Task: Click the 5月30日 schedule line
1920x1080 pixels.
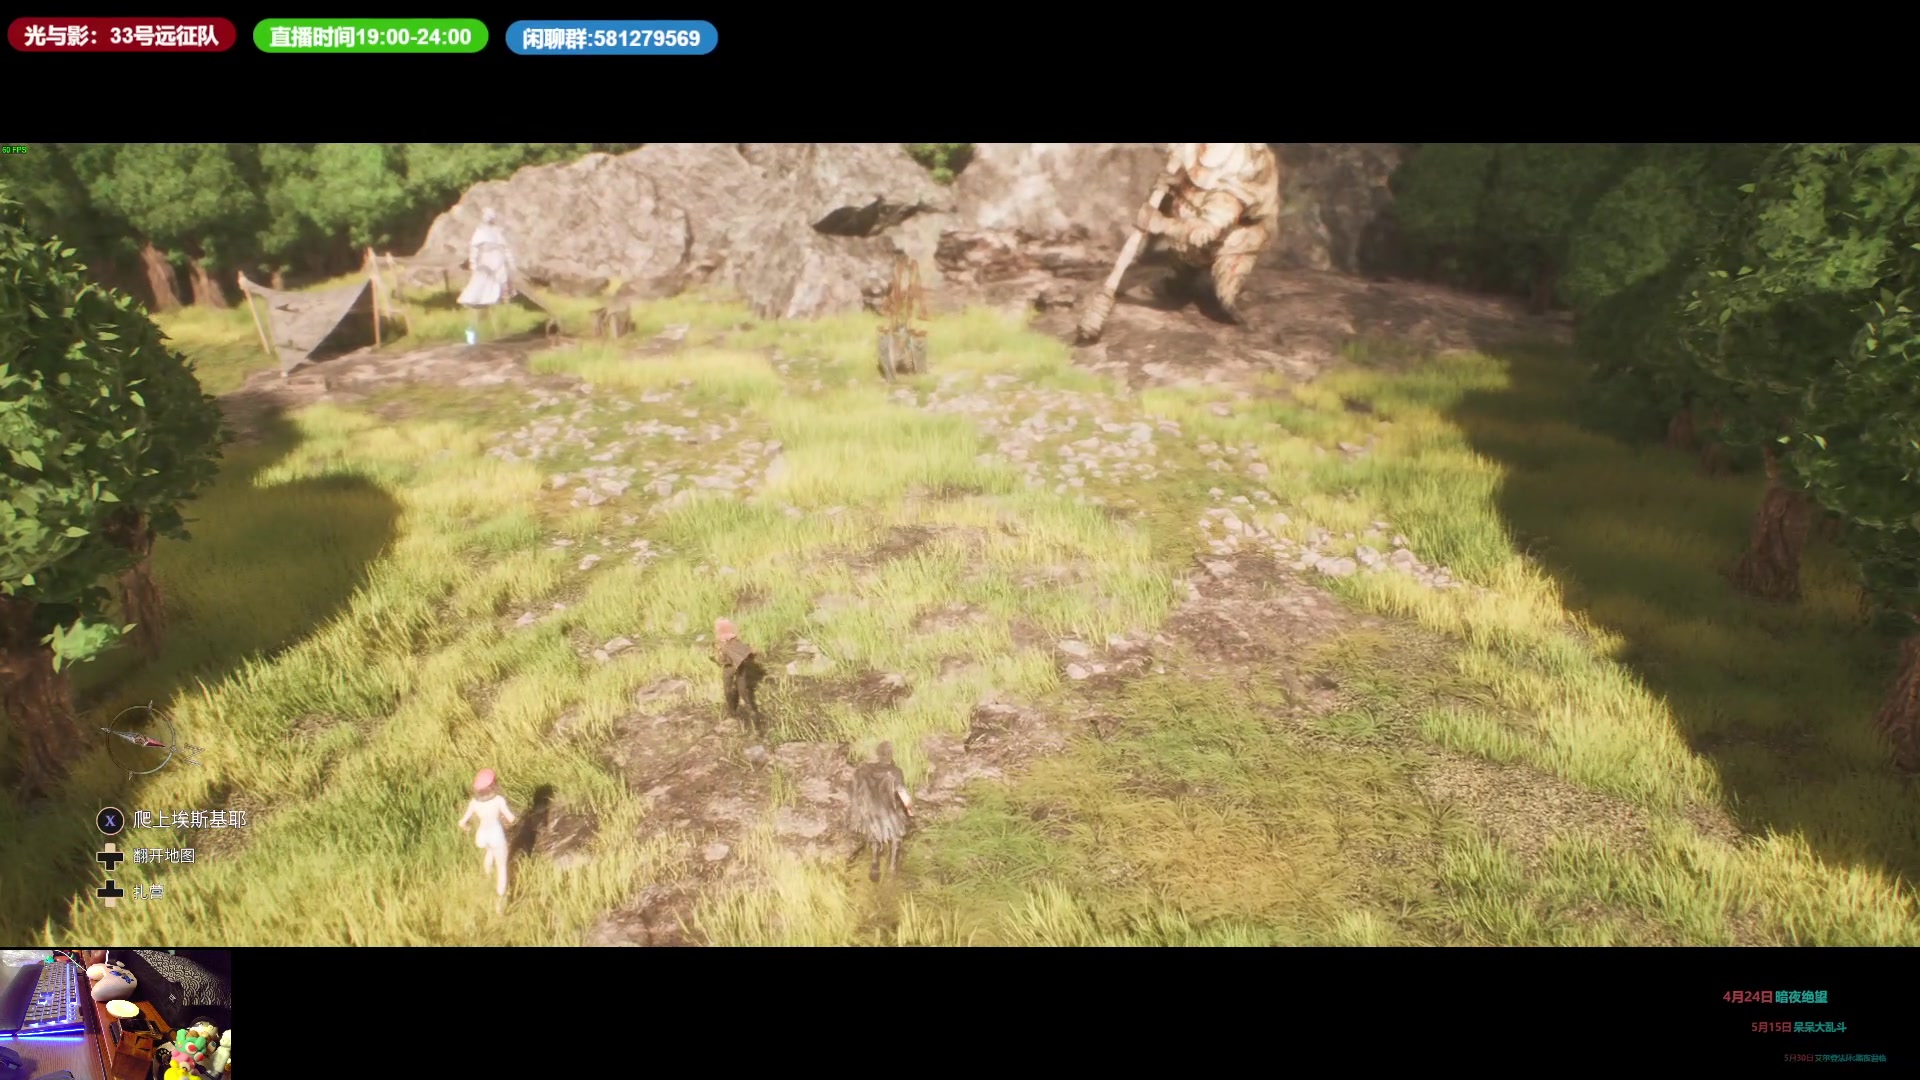Action: click(x=1835, y=1058)
